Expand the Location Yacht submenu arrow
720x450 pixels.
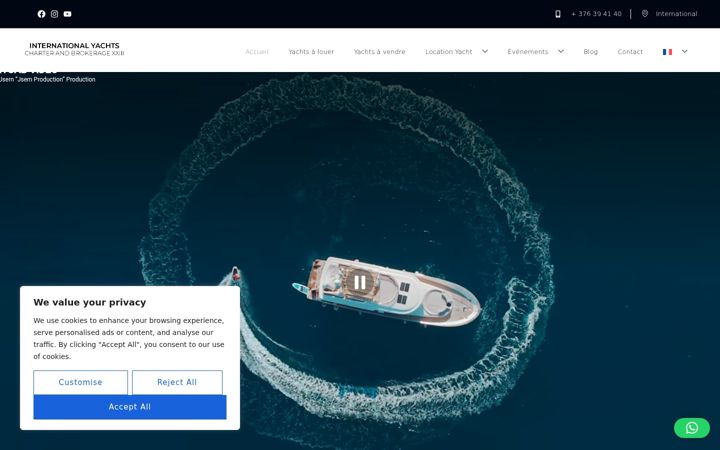coord(485,51)
